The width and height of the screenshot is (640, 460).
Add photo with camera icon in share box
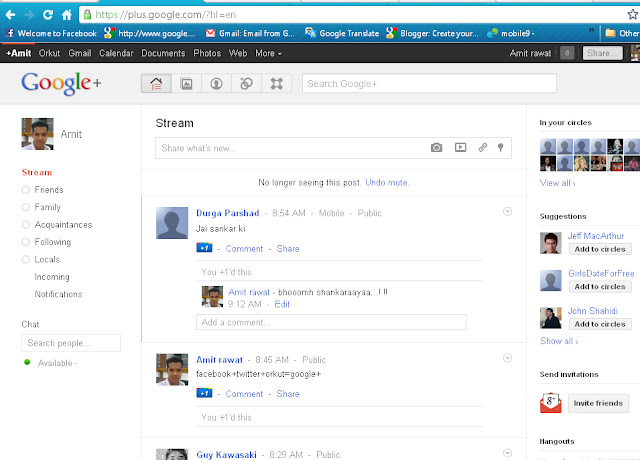click(436, 147)
